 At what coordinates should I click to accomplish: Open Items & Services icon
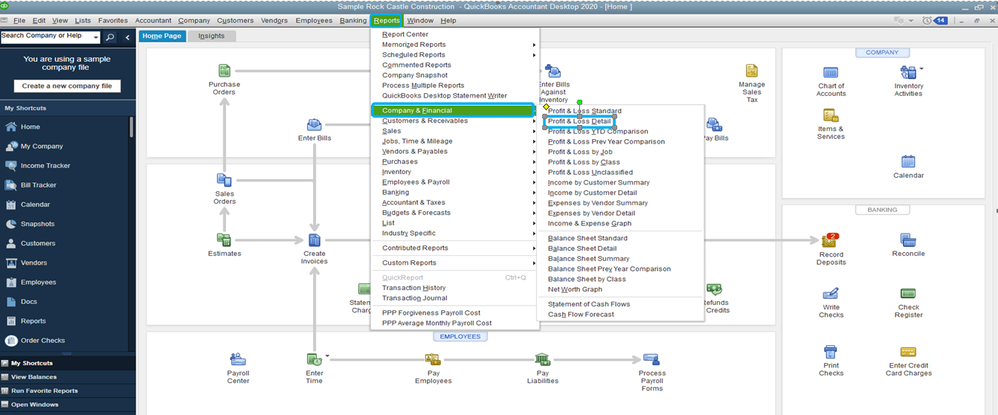pos(831,115)
